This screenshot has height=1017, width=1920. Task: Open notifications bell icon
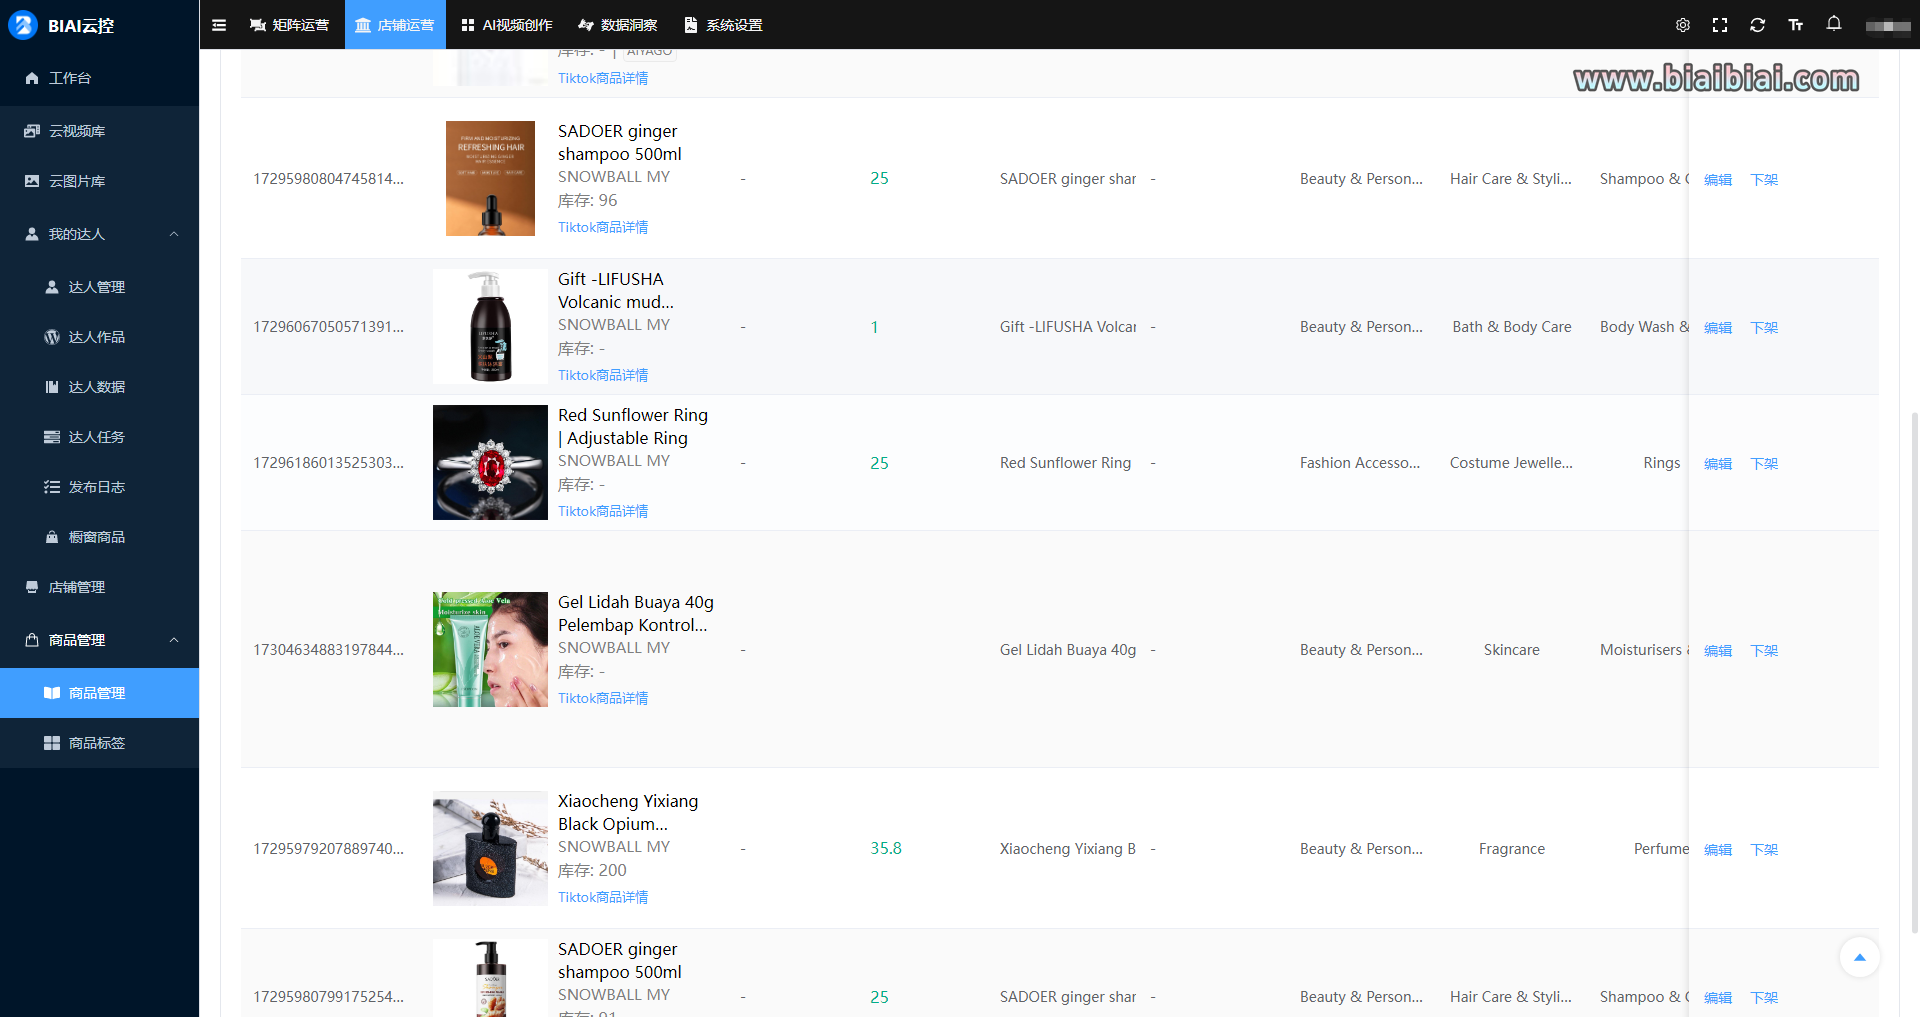click(1834, 24)
